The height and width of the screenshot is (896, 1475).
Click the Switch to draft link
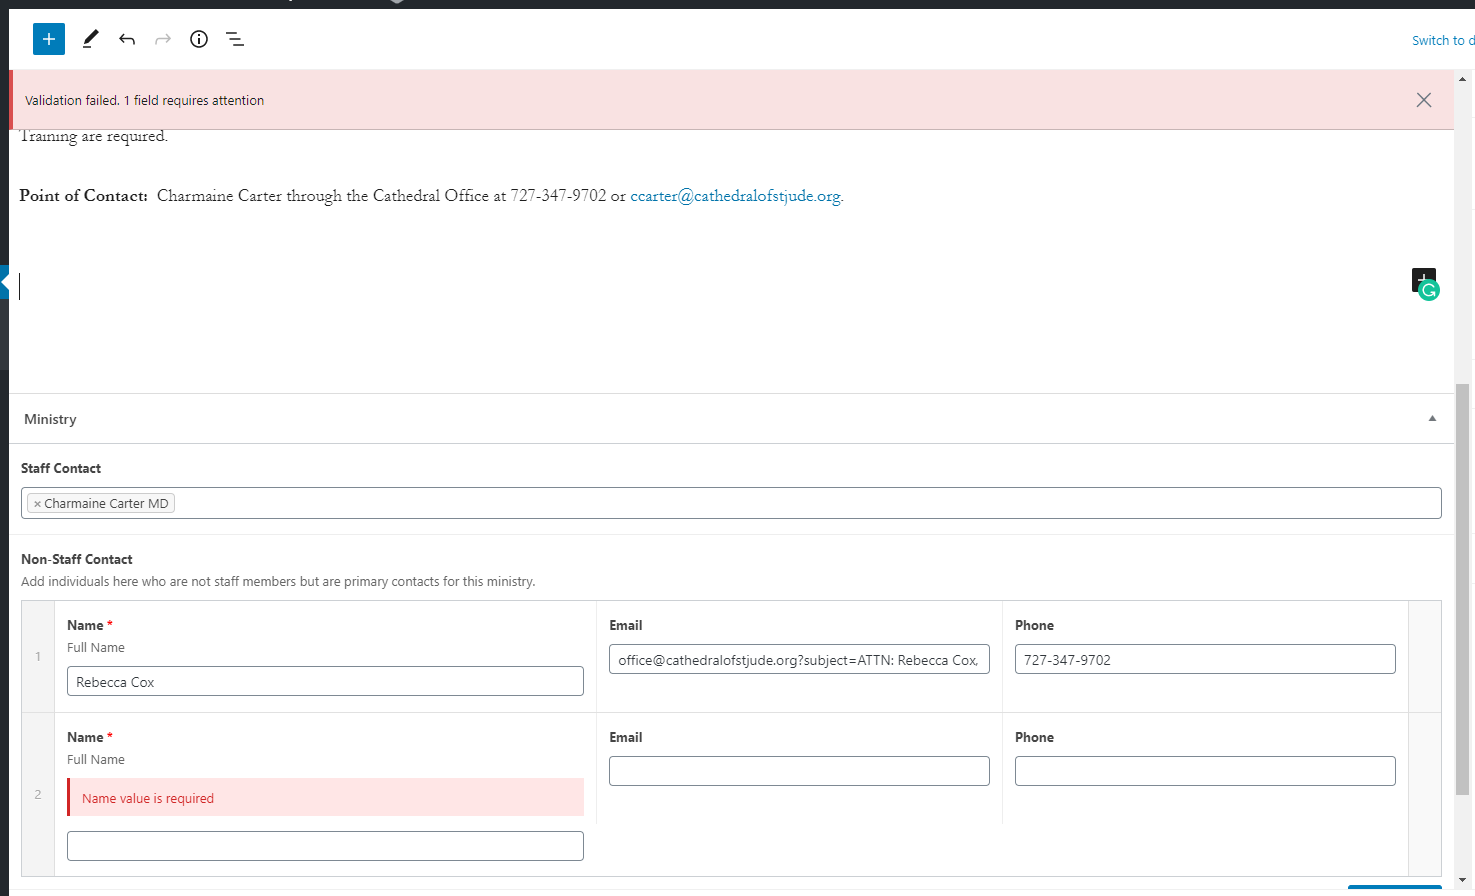pyautogui.click(x=1442, y=40)
